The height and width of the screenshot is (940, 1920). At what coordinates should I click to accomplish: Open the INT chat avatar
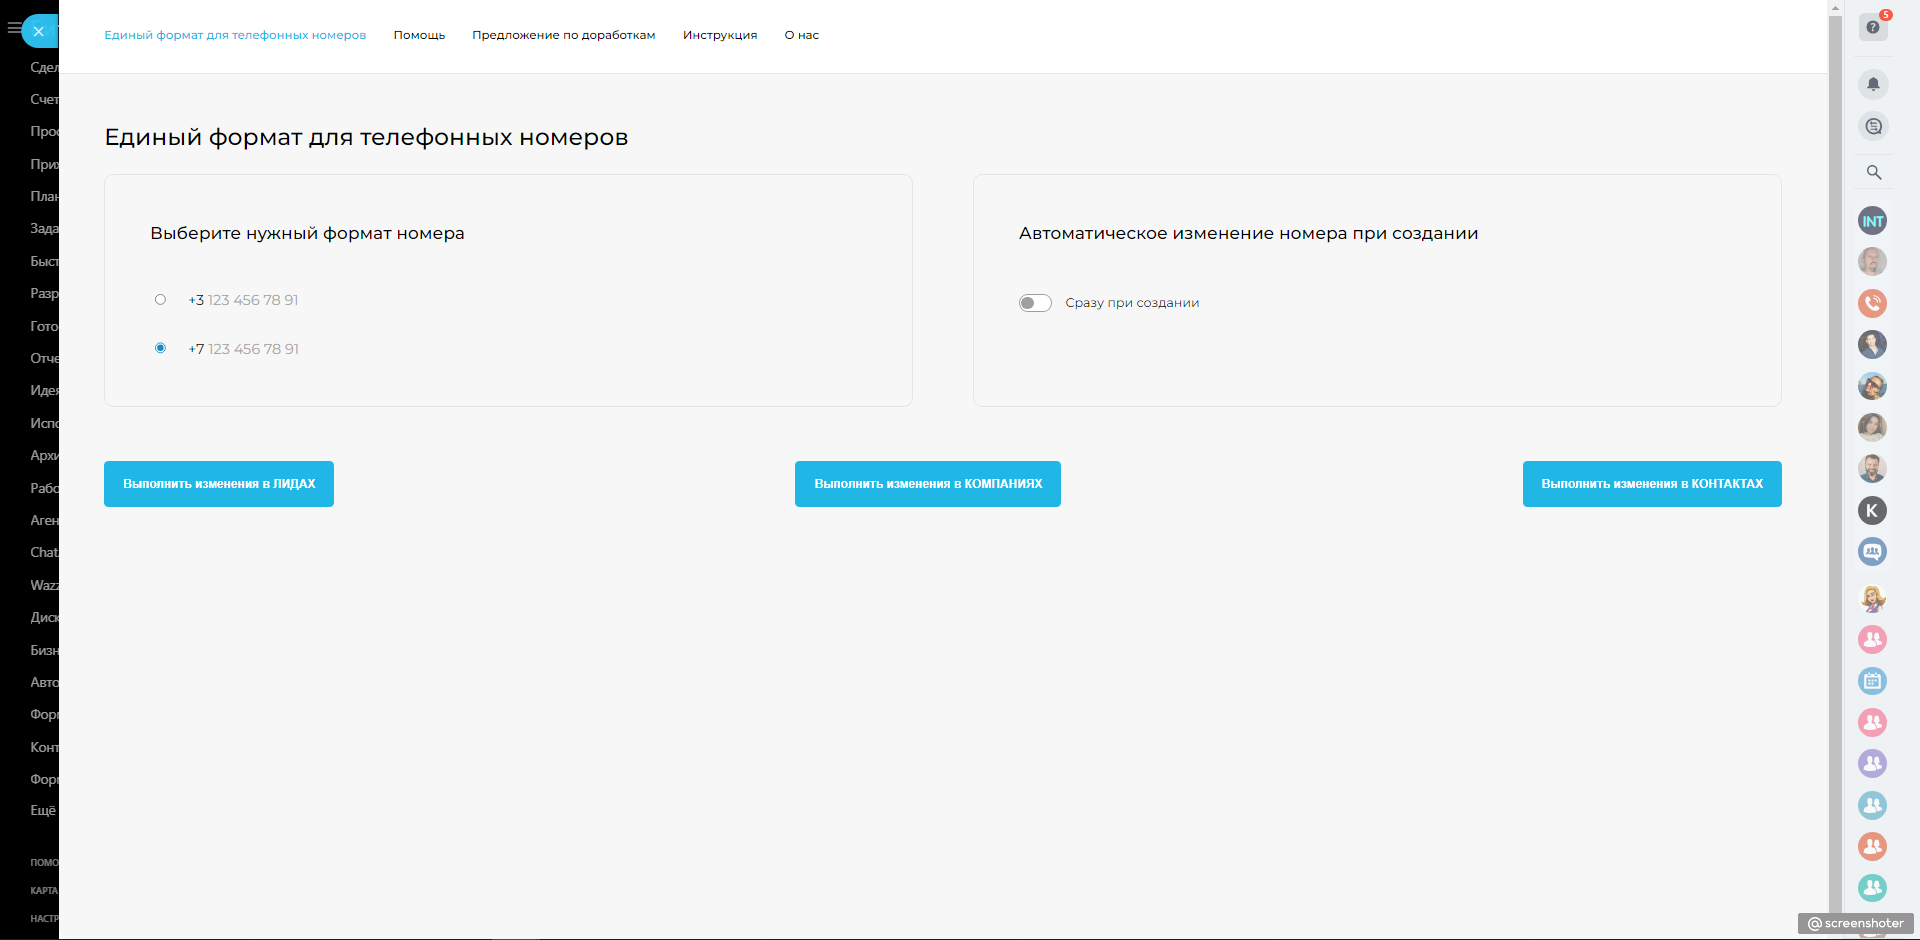[1872, 221]
